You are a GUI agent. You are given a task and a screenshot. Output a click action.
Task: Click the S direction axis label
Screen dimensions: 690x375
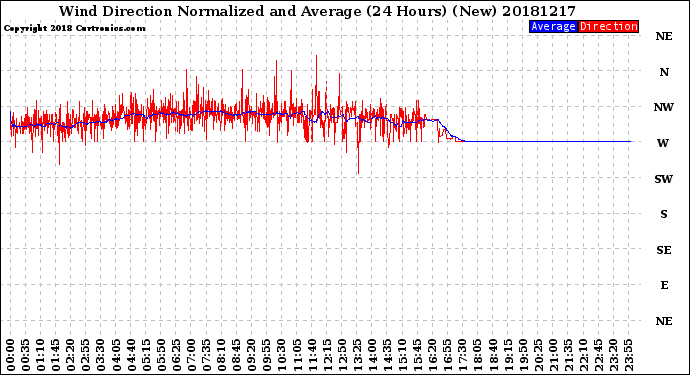pyautogui.click(x=664, y=214)
